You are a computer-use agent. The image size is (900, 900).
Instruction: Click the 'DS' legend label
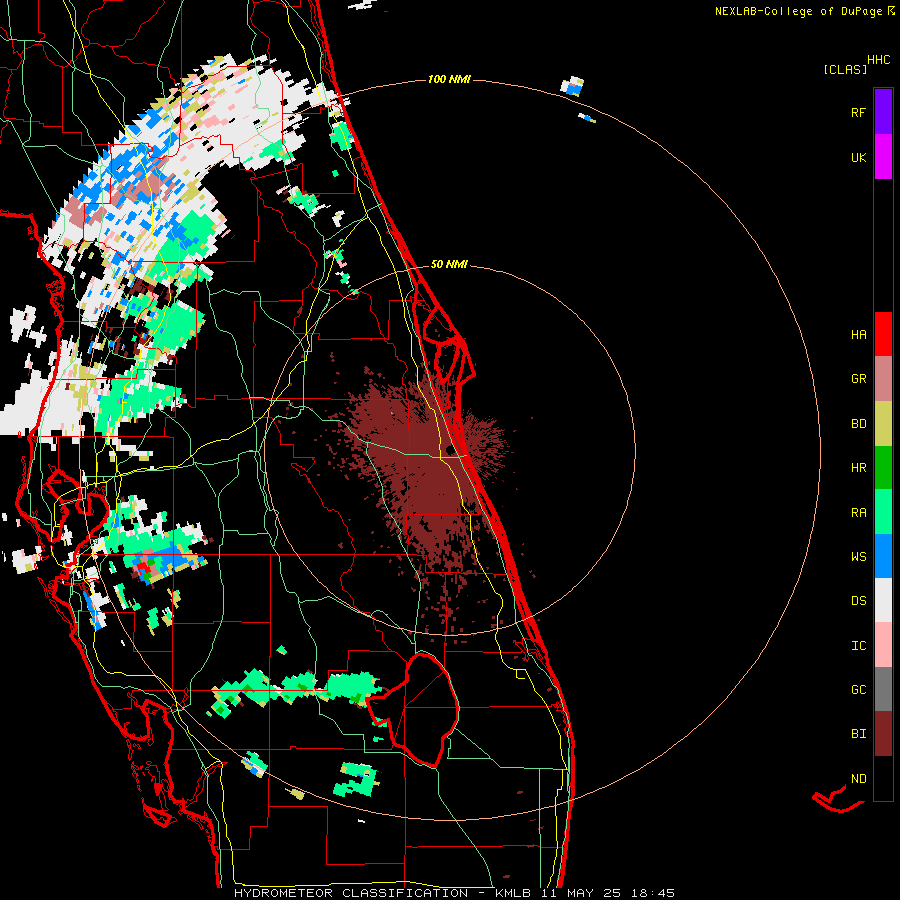tap(858, 601)
